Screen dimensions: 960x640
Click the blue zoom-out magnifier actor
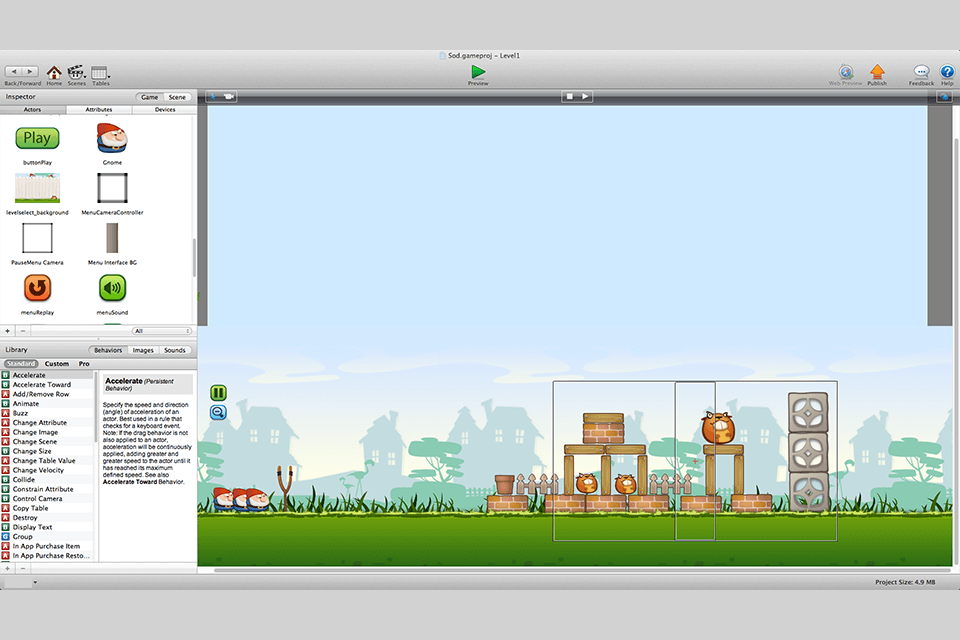point(218,412)
